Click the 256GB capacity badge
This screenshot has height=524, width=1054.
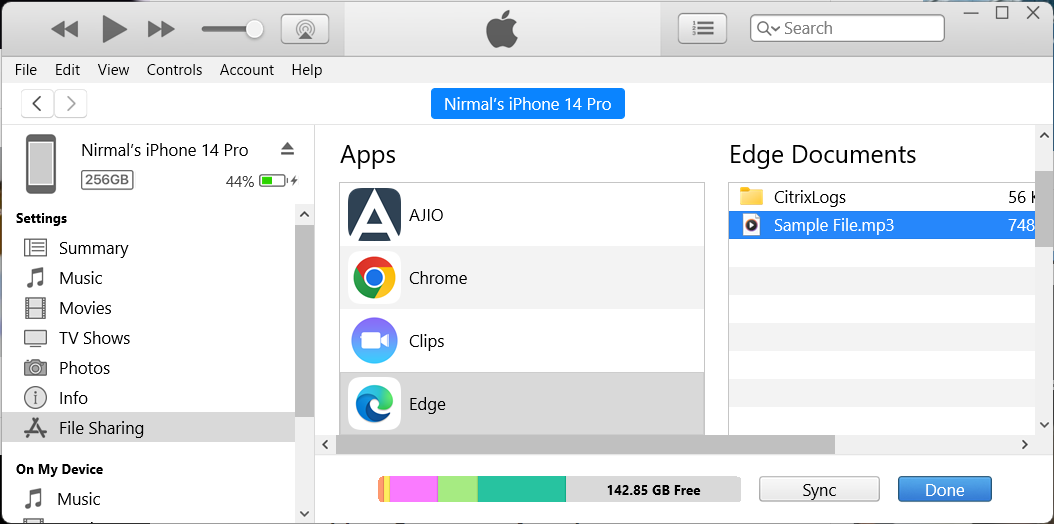107,180
